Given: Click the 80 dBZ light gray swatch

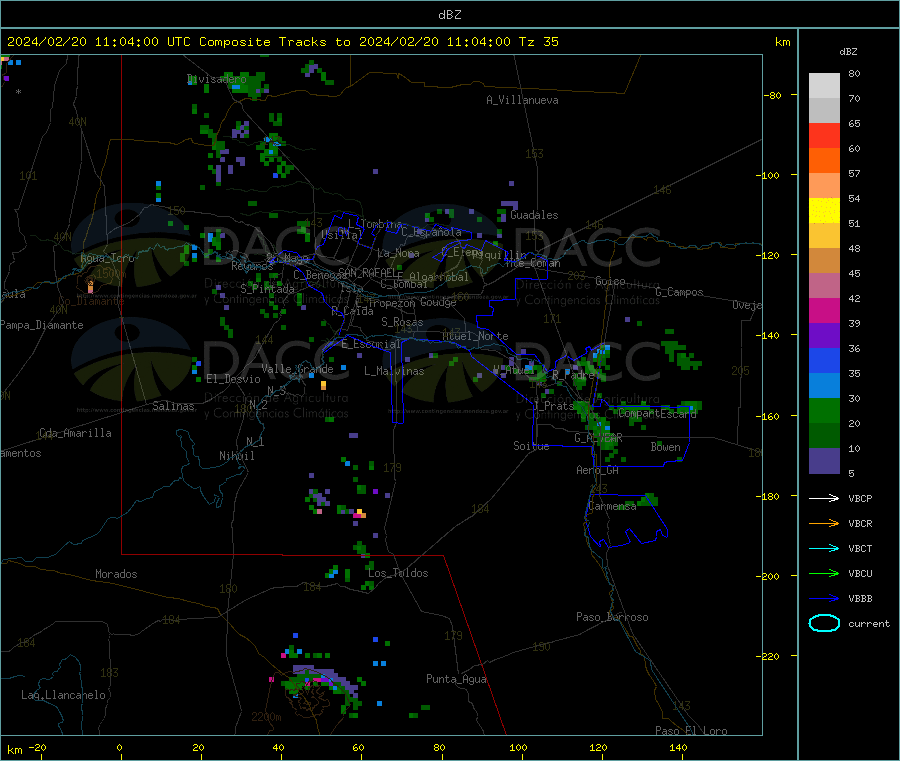Looking at the screenshot, I should pyautogui.click(x=824, y=86).
